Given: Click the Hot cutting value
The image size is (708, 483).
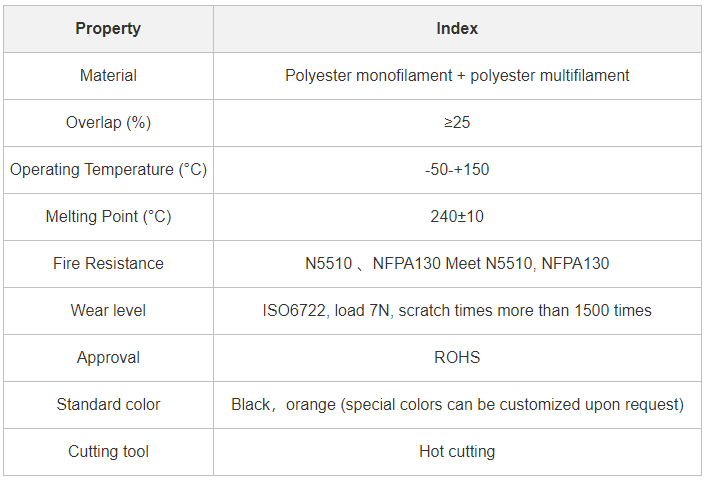Looking at the screenshot, I should 457,452.
